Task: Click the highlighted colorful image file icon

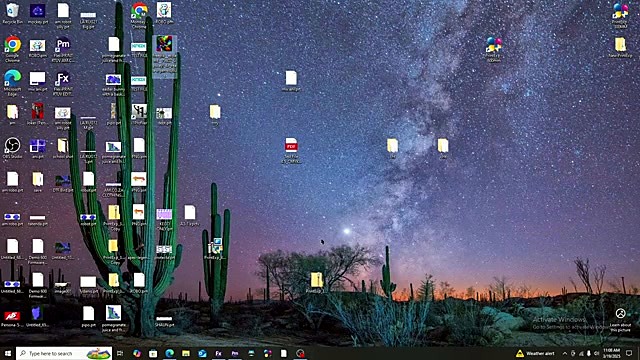Action: 164,56
